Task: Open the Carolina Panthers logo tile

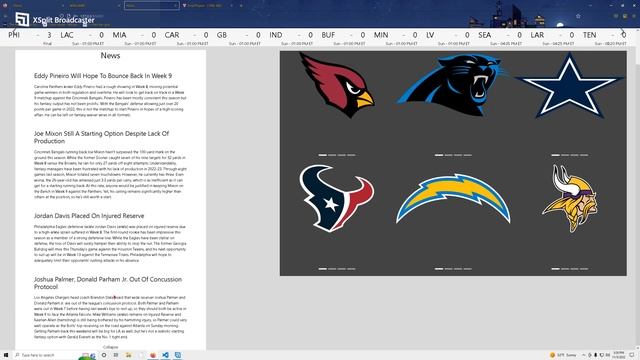Action: pos(453,85)
